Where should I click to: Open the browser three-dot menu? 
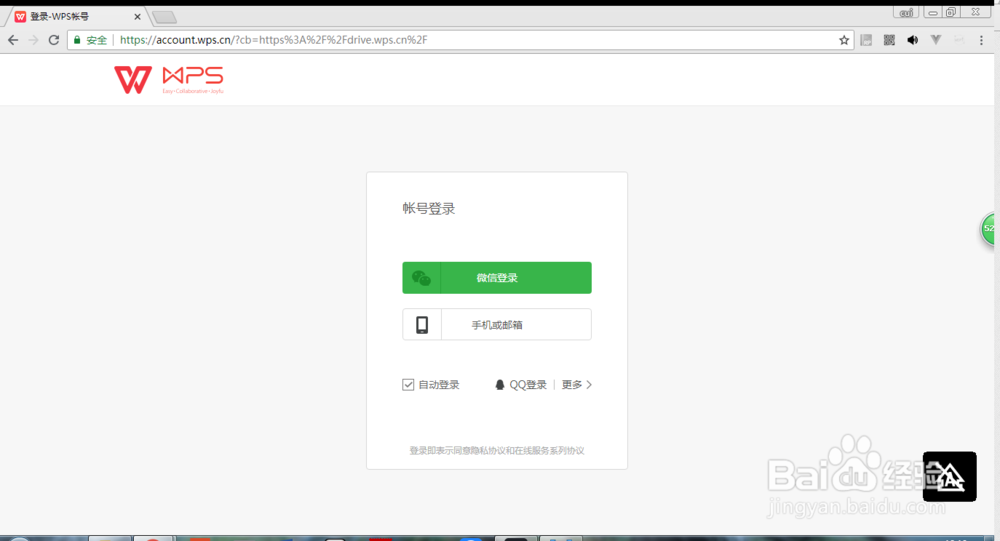point(981,40)
